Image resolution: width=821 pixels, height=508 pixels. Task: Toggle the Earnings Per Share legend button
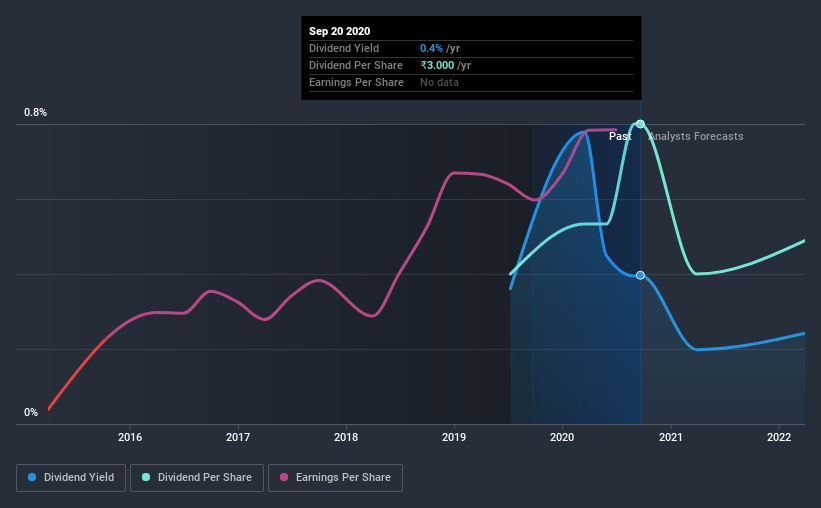coord(336,478)
